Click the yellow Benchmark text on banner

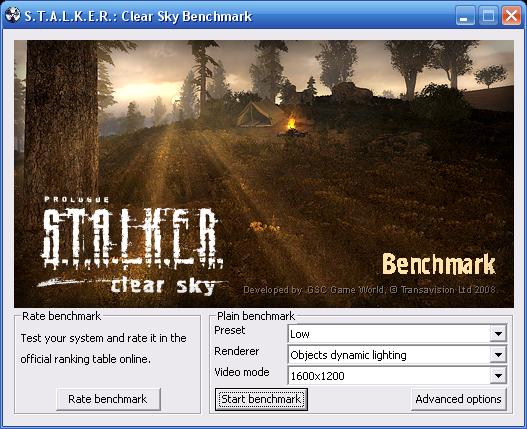(439, 264)
